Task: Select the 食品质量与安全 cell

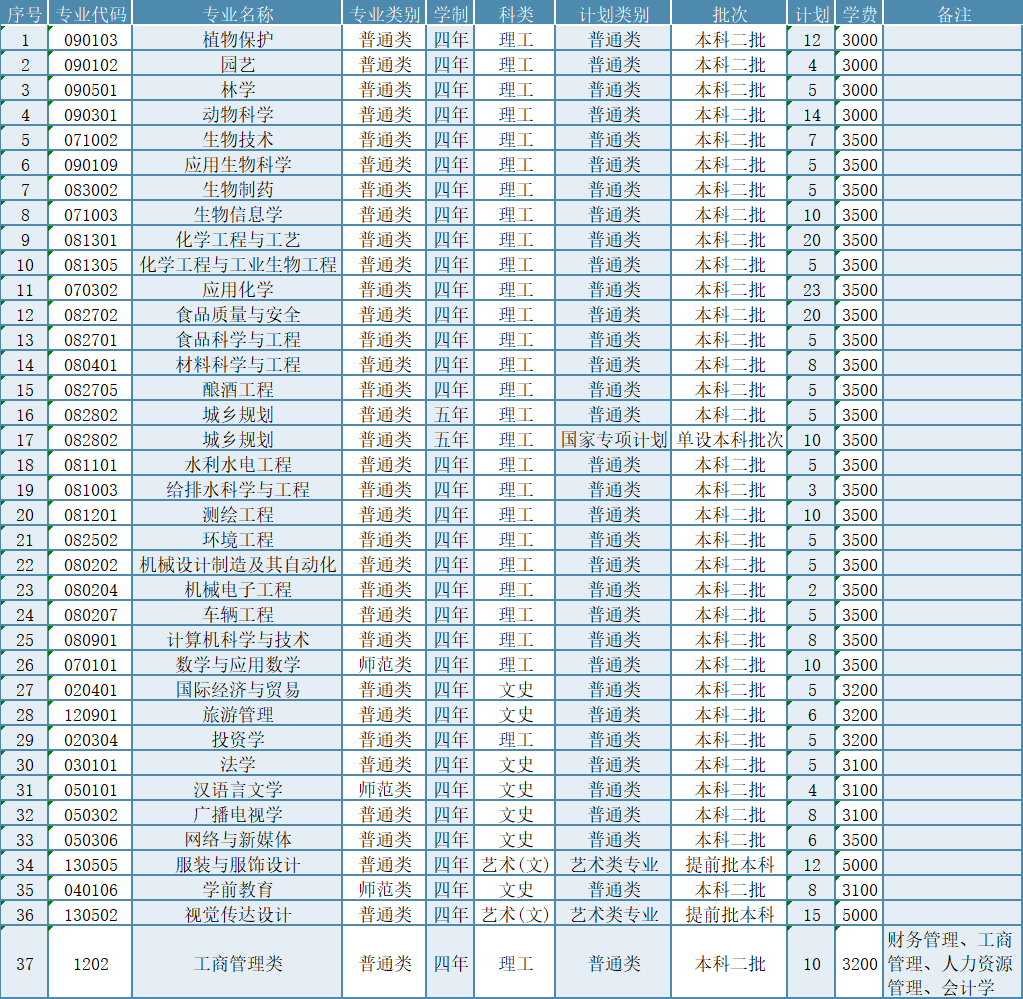Action: point(237,315)
